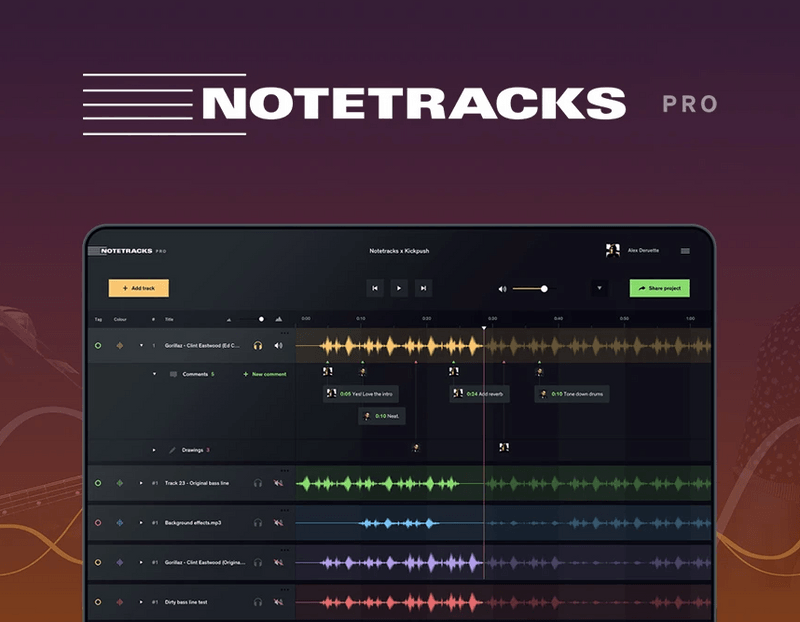This screenshot has width=800, height=622.
Task: Click the pencil icon next to Drawings
Action: tap(172, 450)
